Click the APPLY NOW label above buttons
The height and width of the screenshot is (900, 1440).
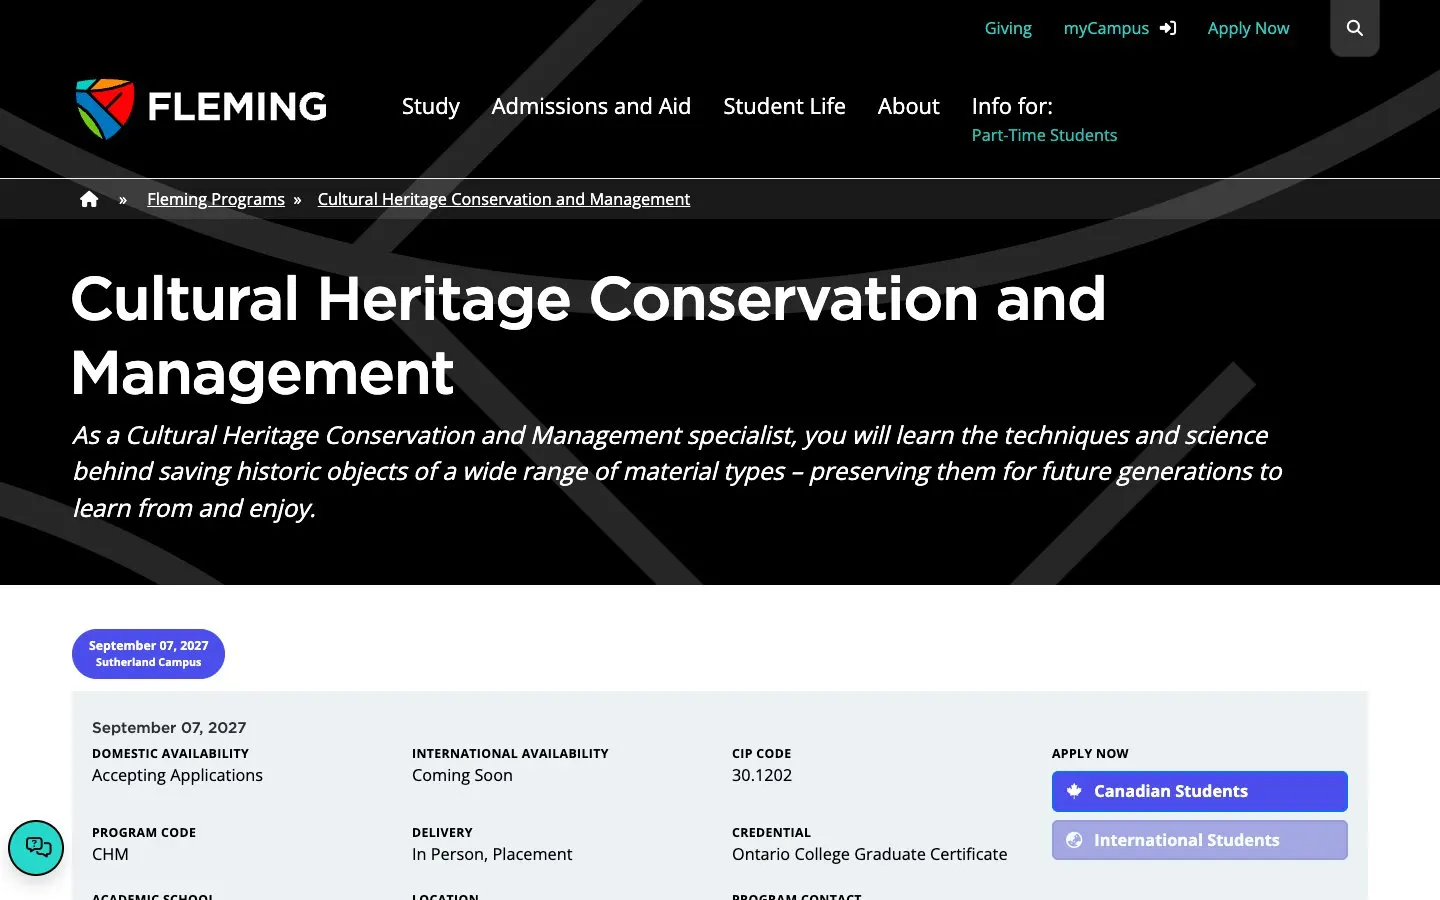click(1090, 753)
